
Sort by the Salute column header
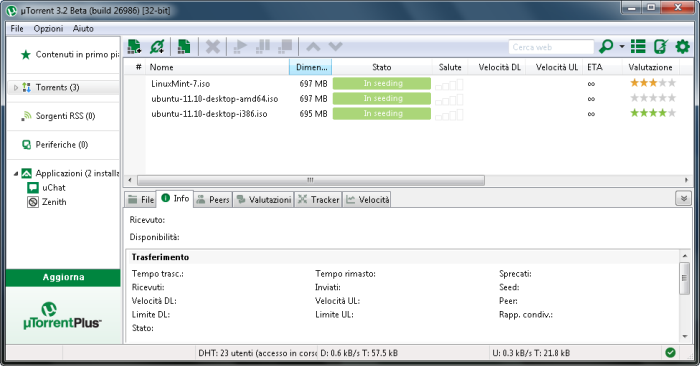tap(450, 67)
